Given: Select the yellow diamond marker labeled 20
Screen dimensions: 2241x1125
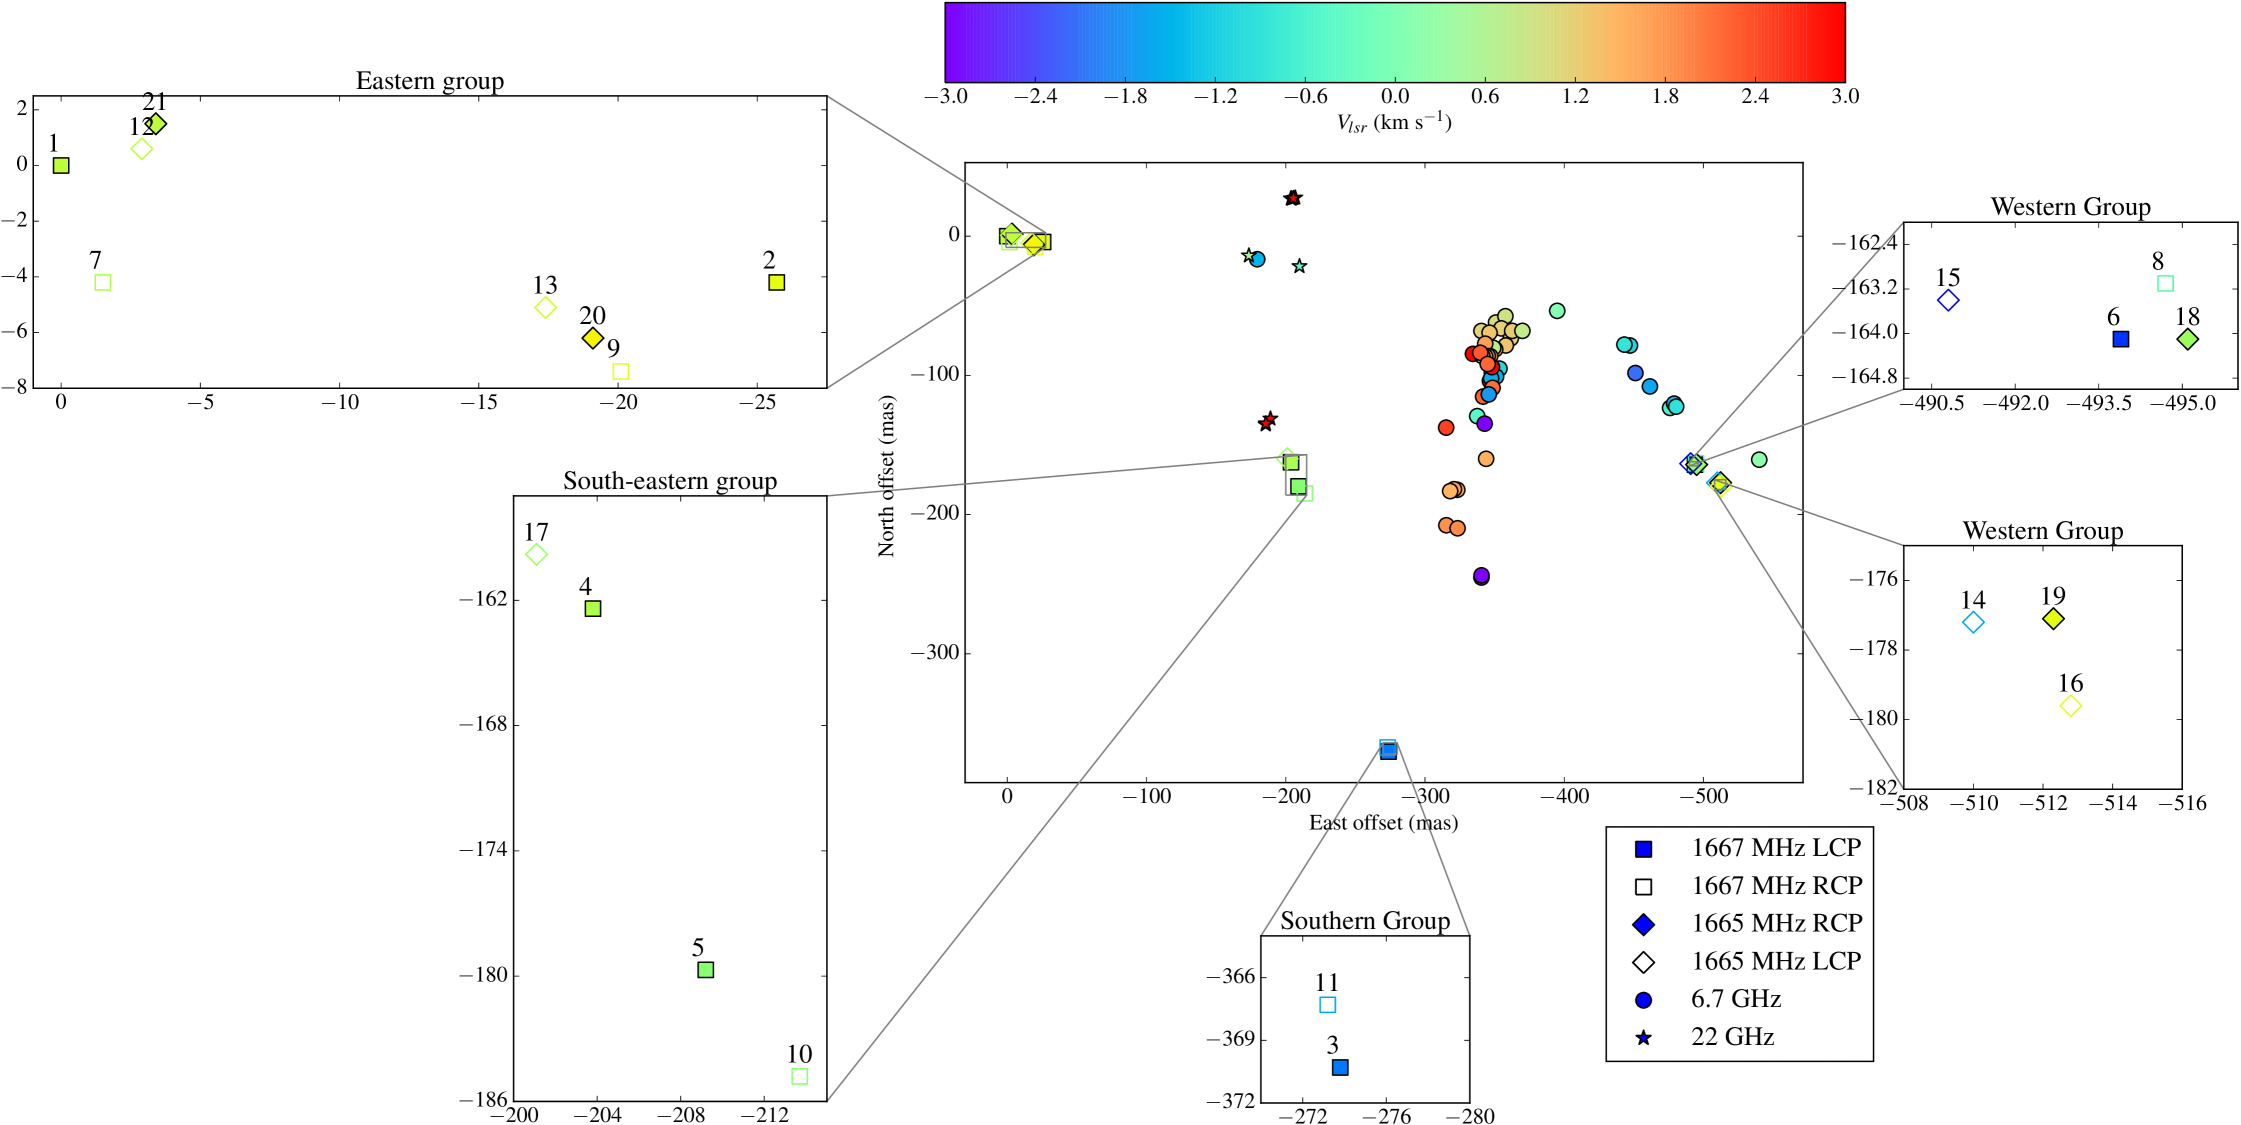Looking at the screenshot, I should pos(592,338).
